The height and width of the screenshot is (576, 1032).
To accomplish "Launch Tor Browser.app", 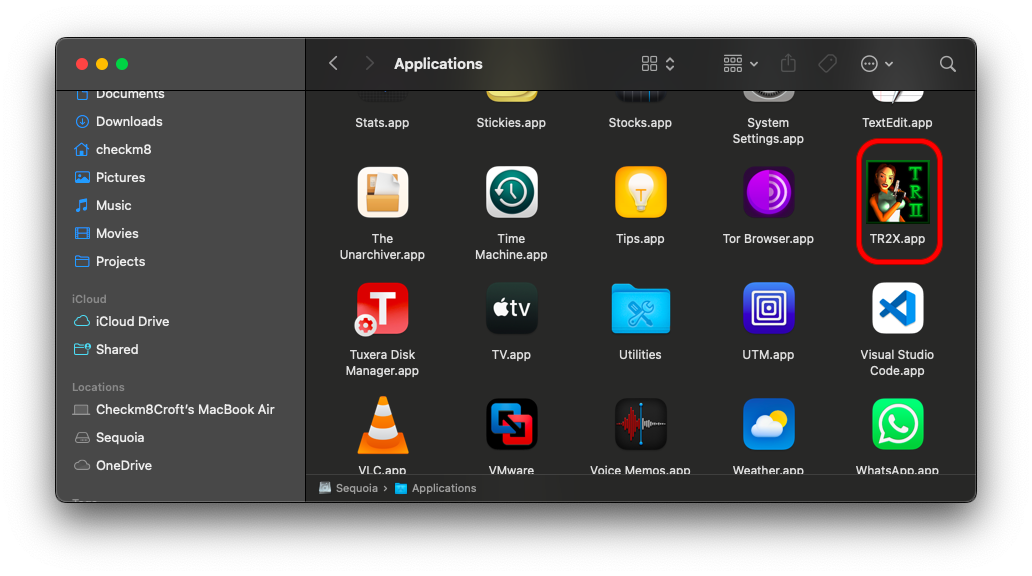I will click(768, 193).
